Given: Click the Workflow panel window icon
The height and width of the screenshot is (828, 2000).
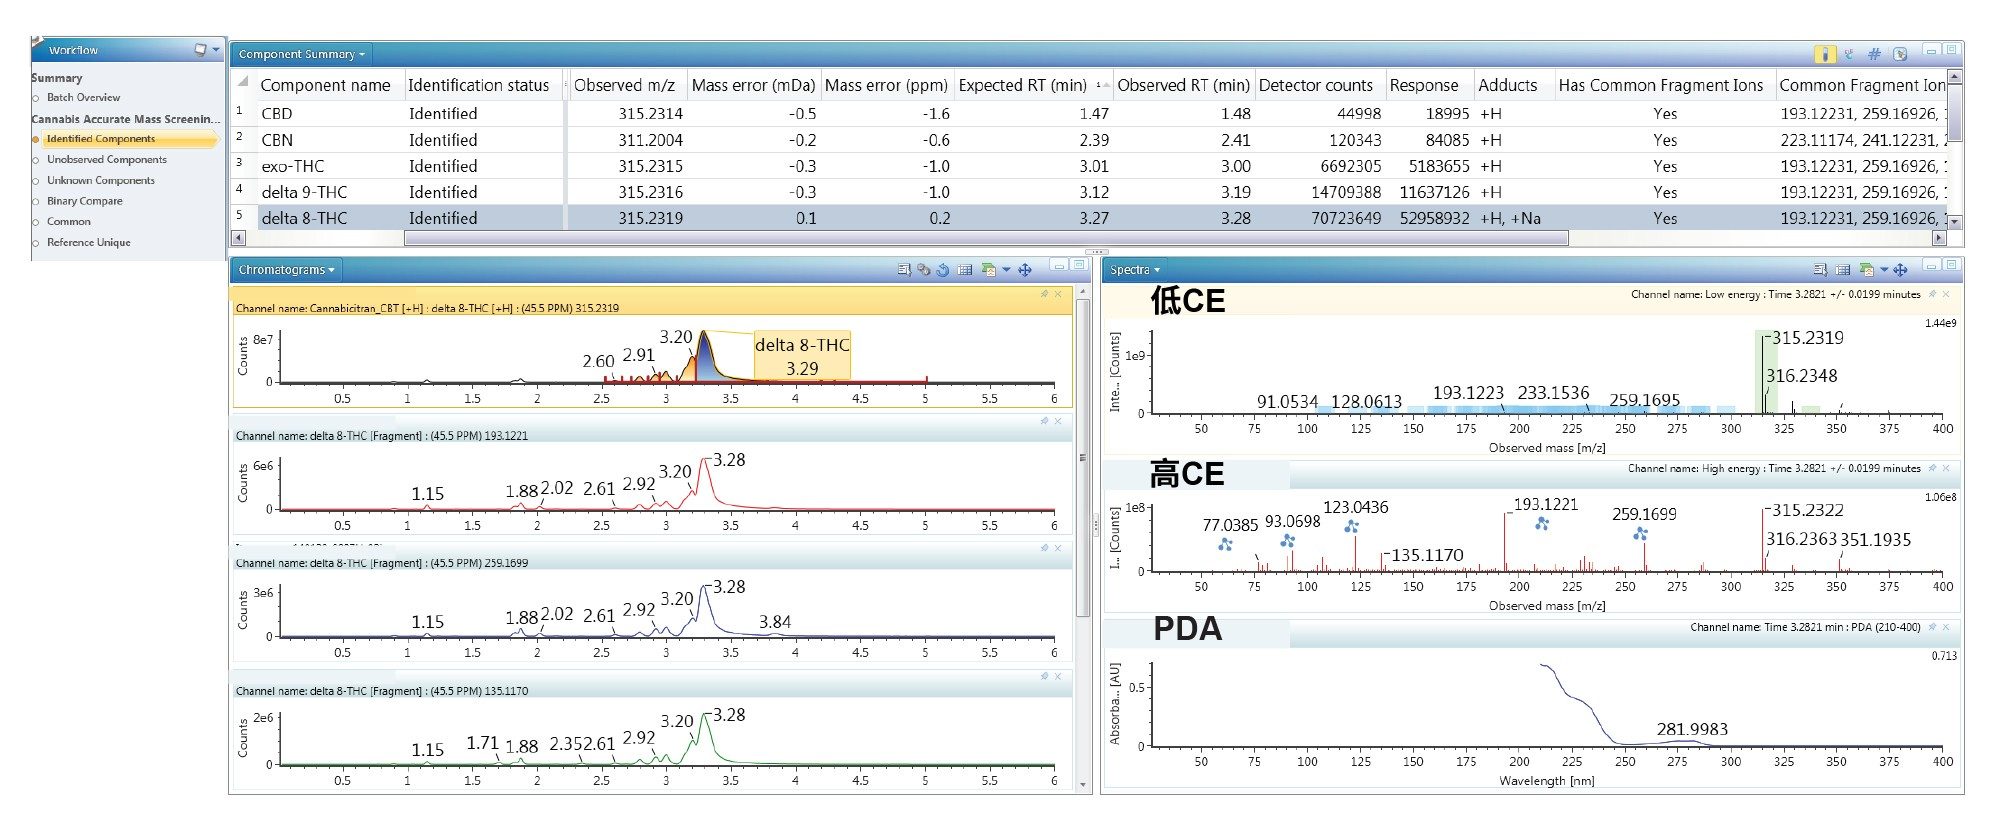Looking at the screenshot, I should click(200, 50).
